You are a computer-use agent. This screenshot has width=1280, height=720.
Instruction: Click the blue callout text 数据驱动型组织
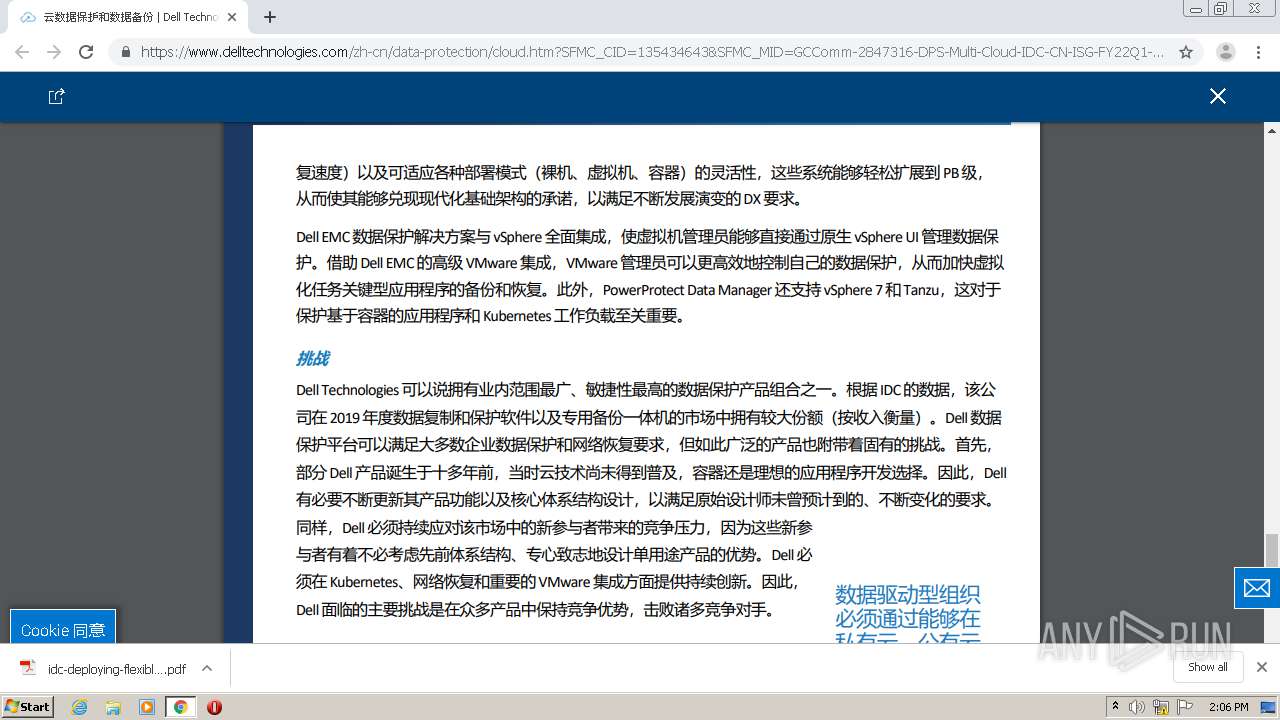coord(907,595)
